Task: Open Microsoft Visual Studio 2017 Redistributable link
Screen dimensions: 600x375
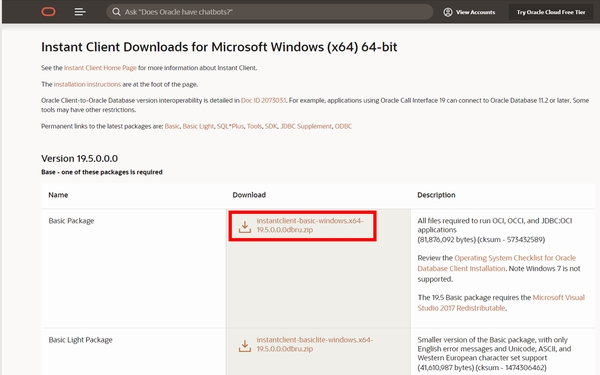Action: (501, 303)
